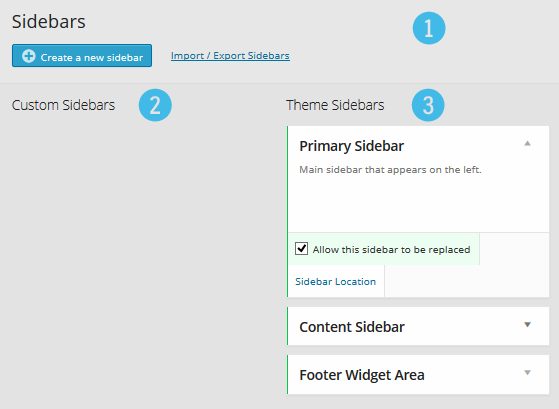Open Import / Export Sidebars link
The height and width of the screenshot is (409, 559).
[x=230, y=56]
